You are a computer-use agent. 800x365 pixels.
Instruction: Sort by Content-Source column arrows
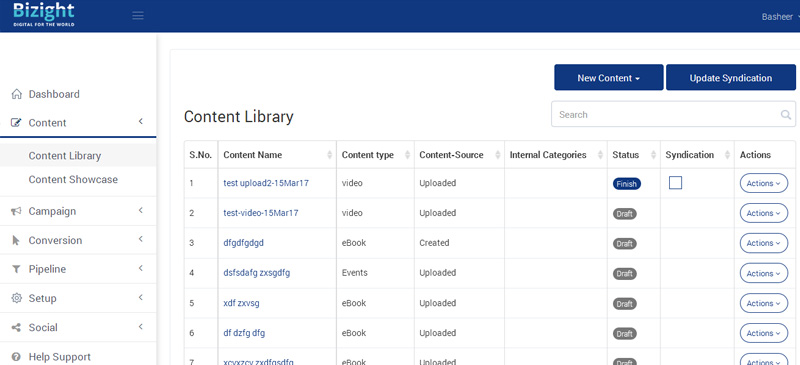pyautogui.click(x=497, y=155)
